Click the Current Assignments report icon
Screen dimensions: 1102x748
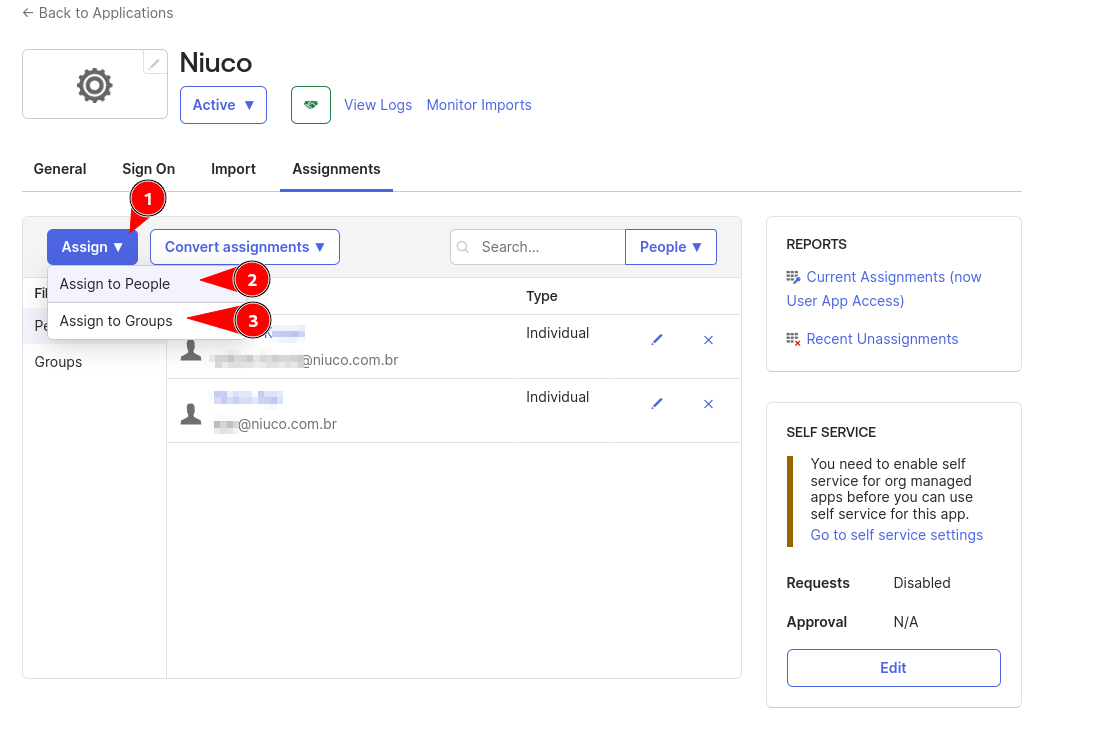tap(793, 277)
